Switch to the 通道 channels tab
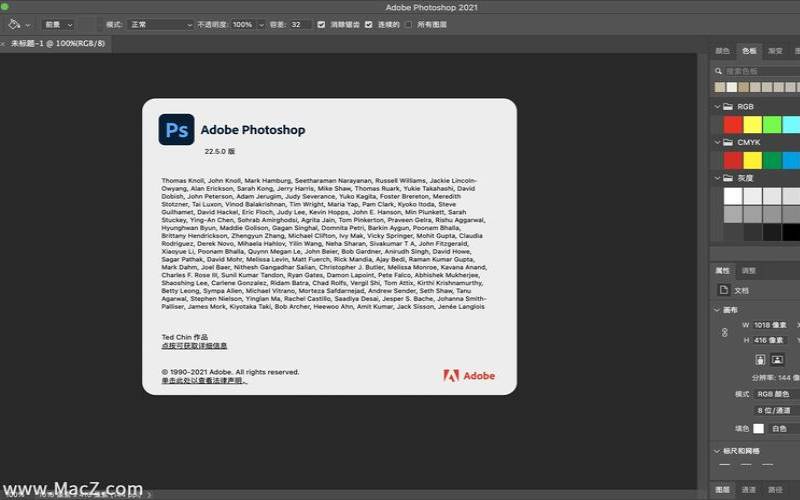The image size is (800, 500). click(x=748, y=490)
